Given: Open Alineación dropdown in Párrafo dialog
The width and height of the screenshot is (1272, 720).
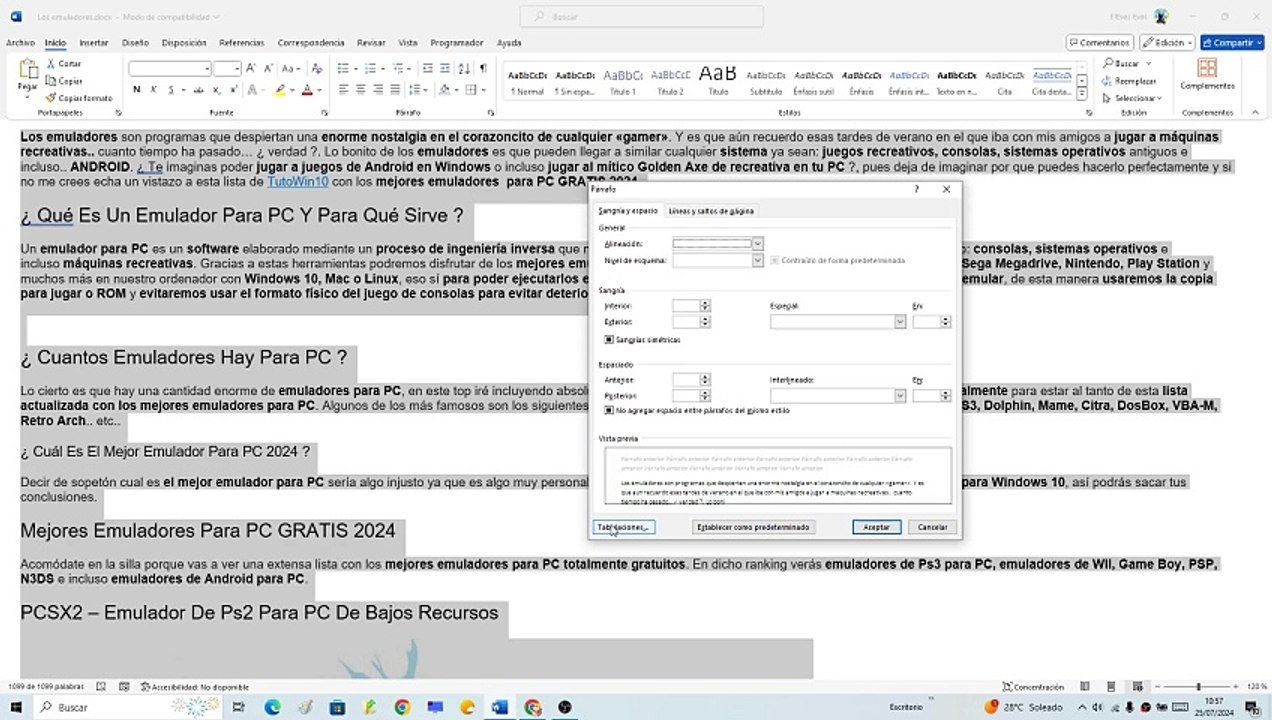Looking at the screenshot, I should point(757,243).
